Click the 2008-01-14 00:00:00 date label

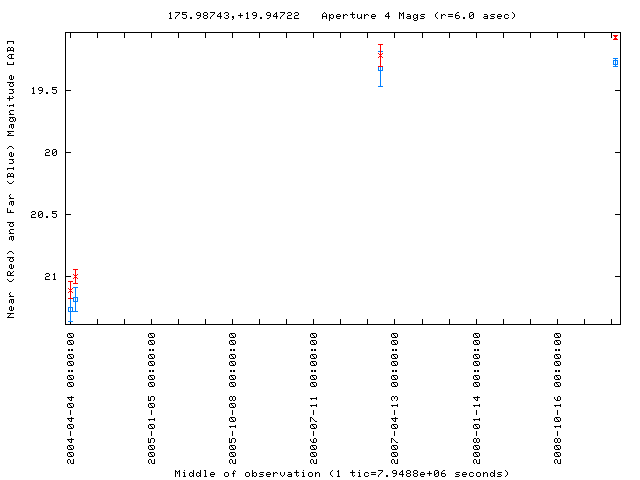(x=476, y=398)
